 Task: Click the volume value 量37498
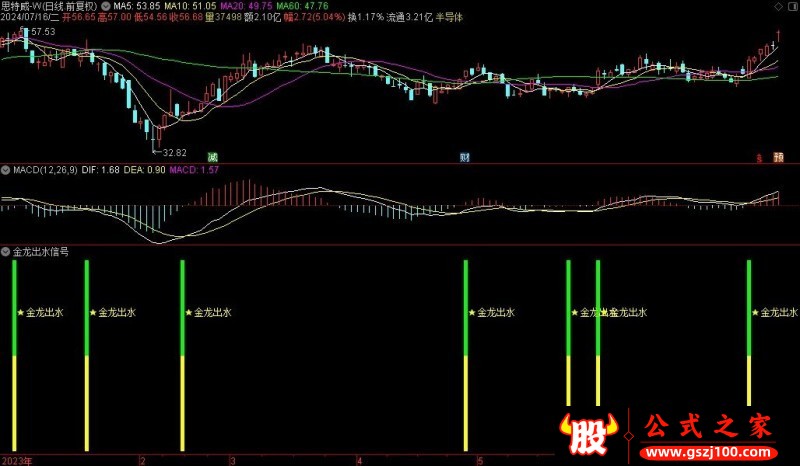pos(223,17)
